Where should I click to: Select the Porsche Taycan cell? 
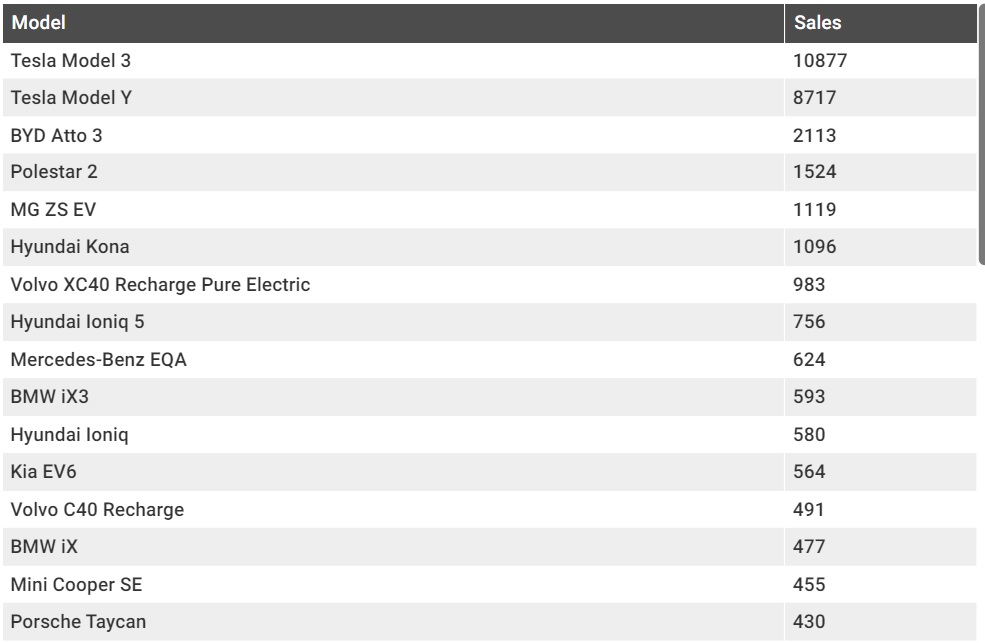(x=78, y=622)
